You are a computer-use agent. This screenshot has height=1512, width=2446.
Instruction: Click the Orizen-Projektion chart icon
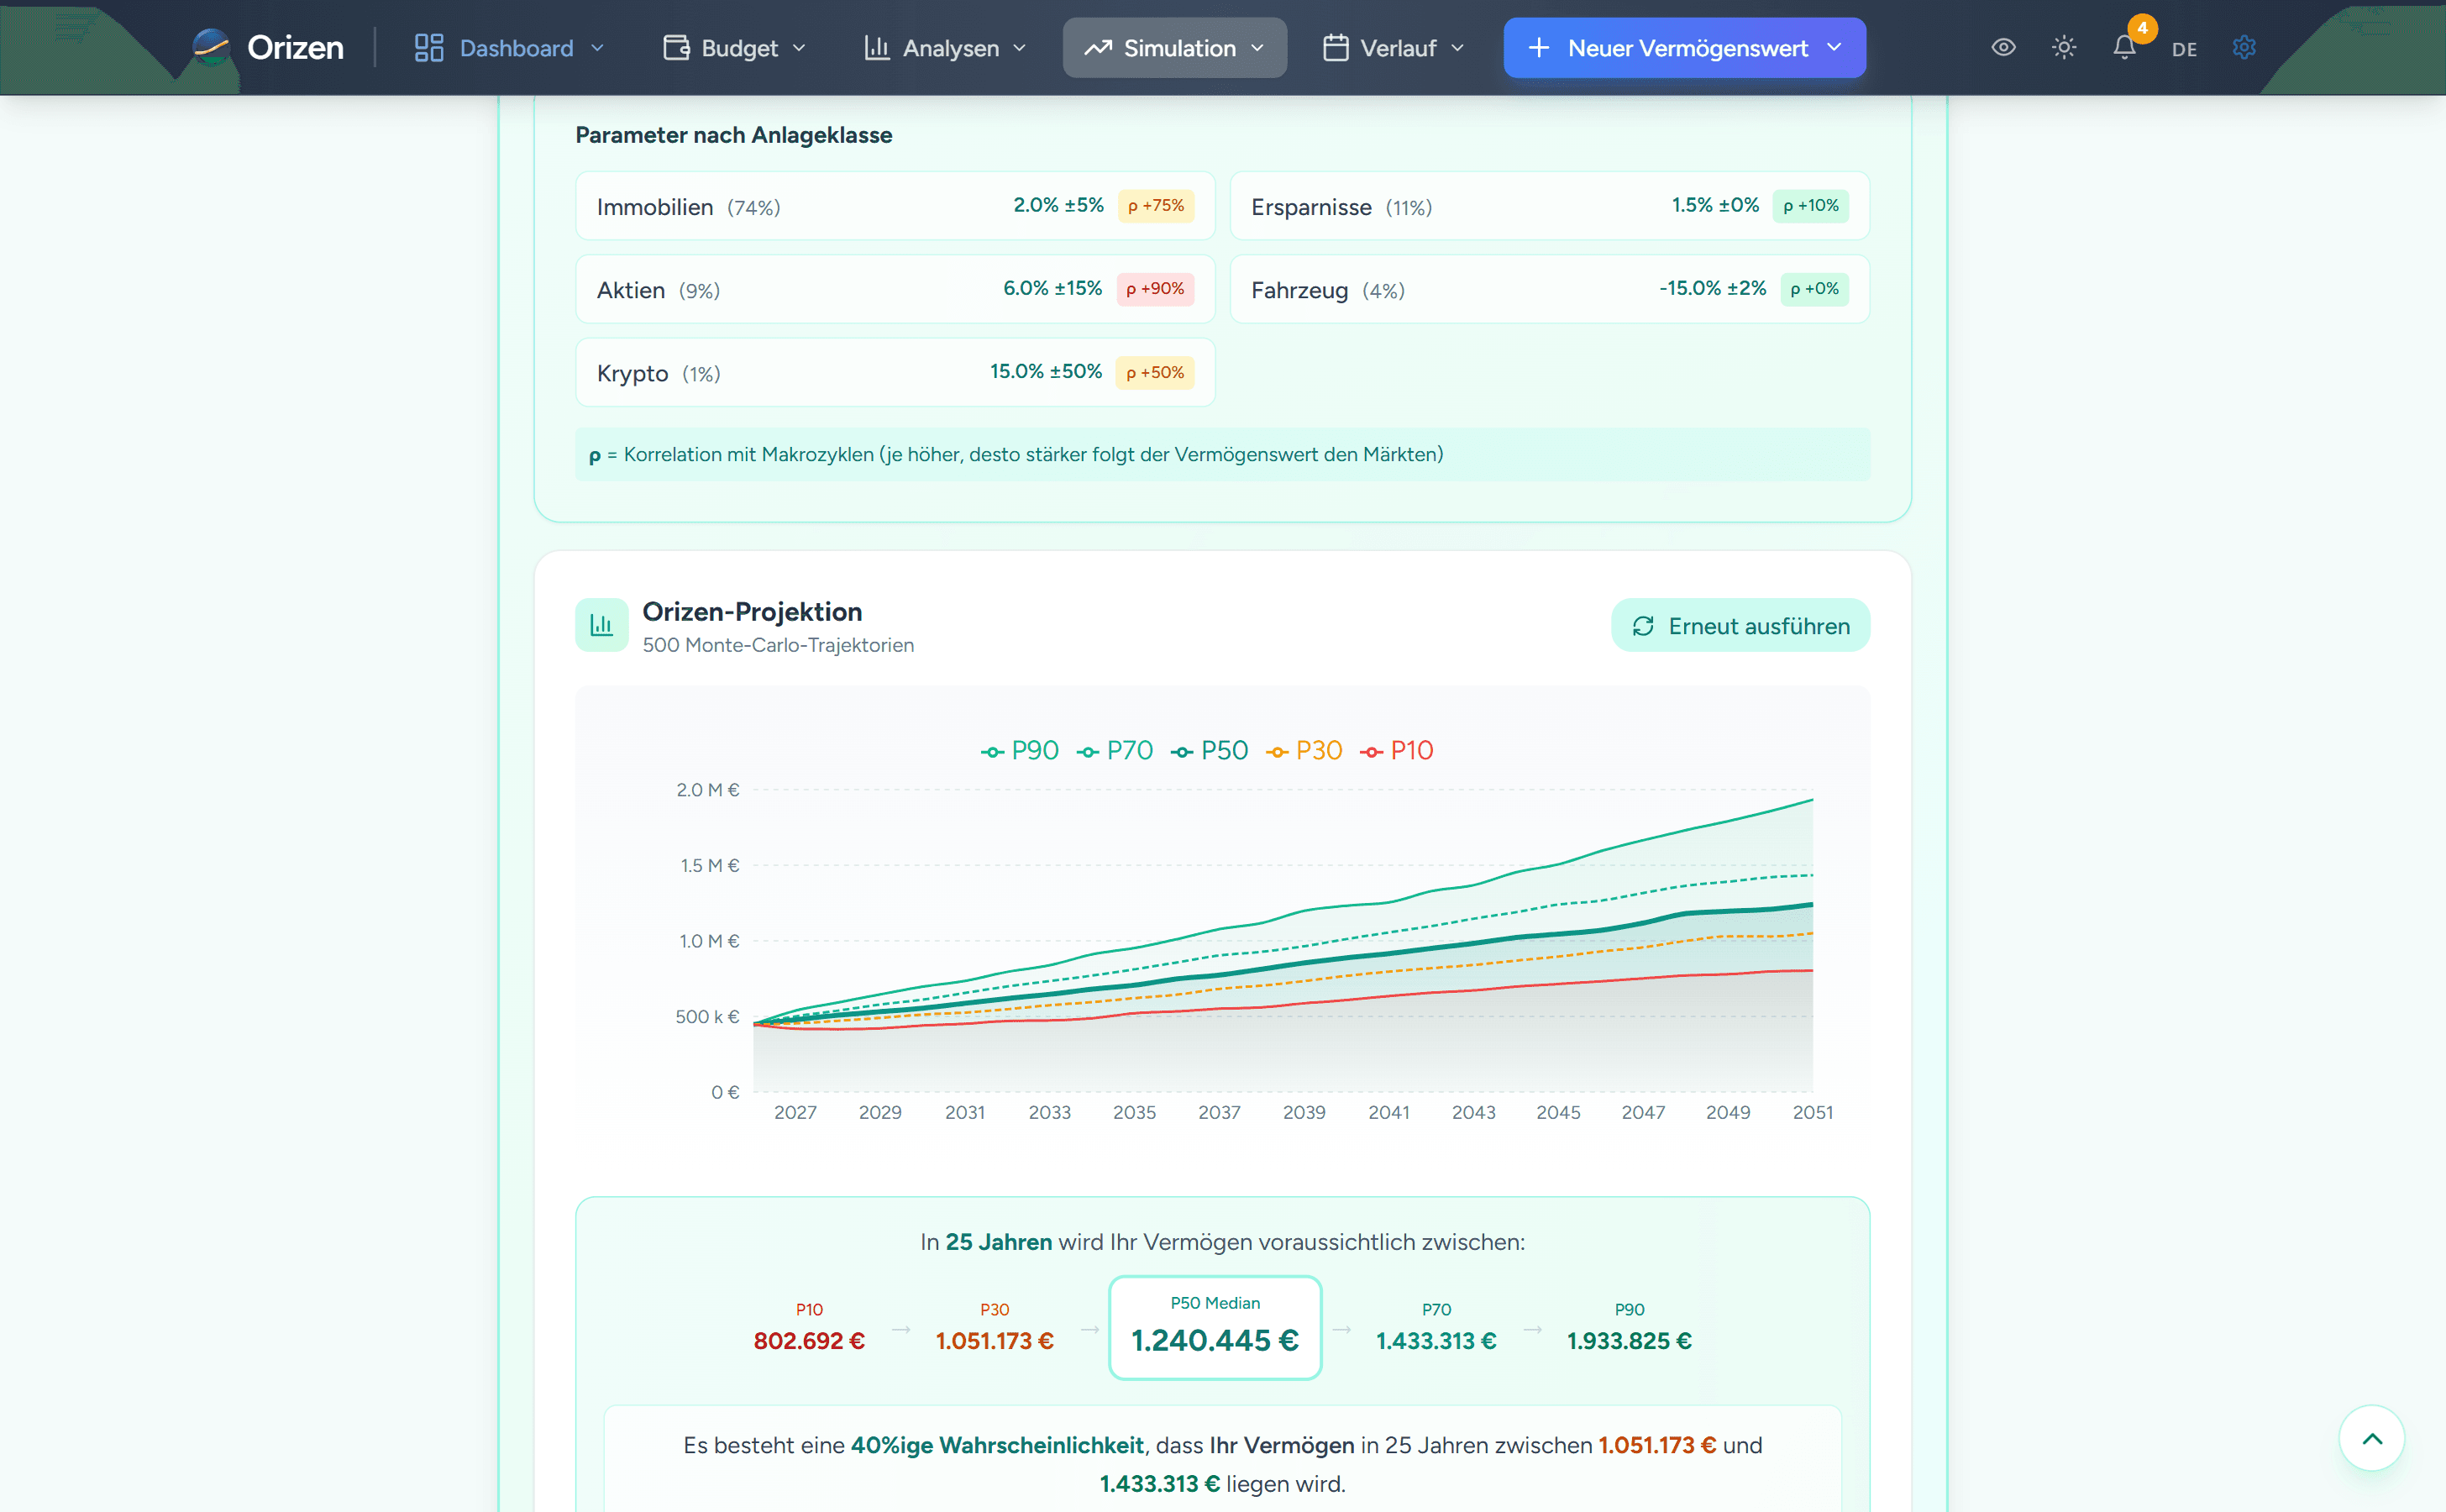tap(602, 625)
